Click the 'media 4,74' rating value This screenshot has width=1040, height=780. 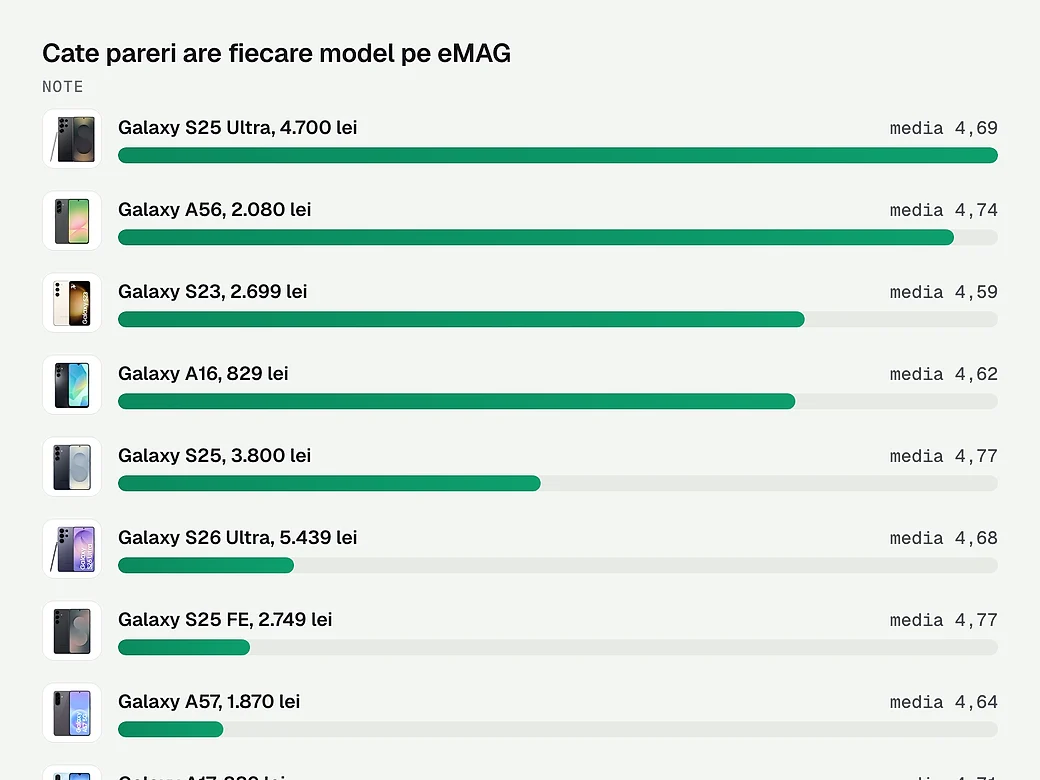(943, 210)
